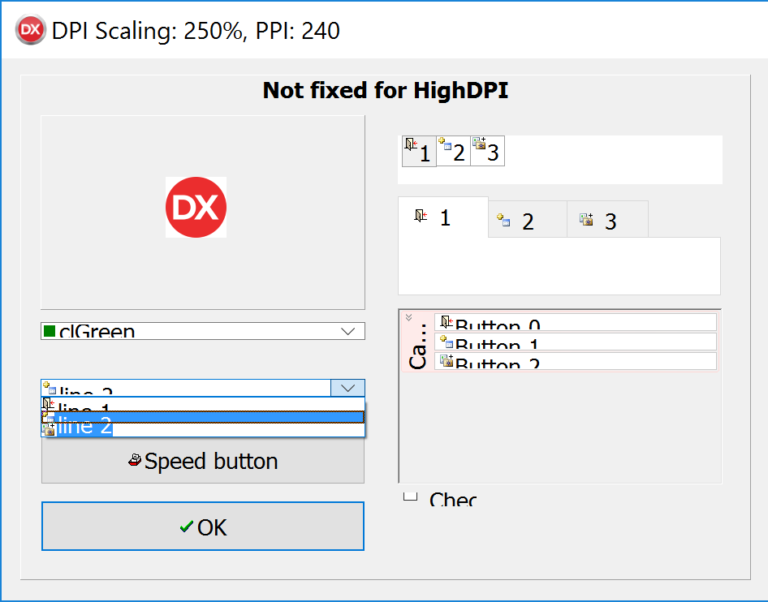Collapse the line 2 combo box arrow
The width and height of the screenshot is (768, 602).
pyautogui.click(x=348, y=388)
